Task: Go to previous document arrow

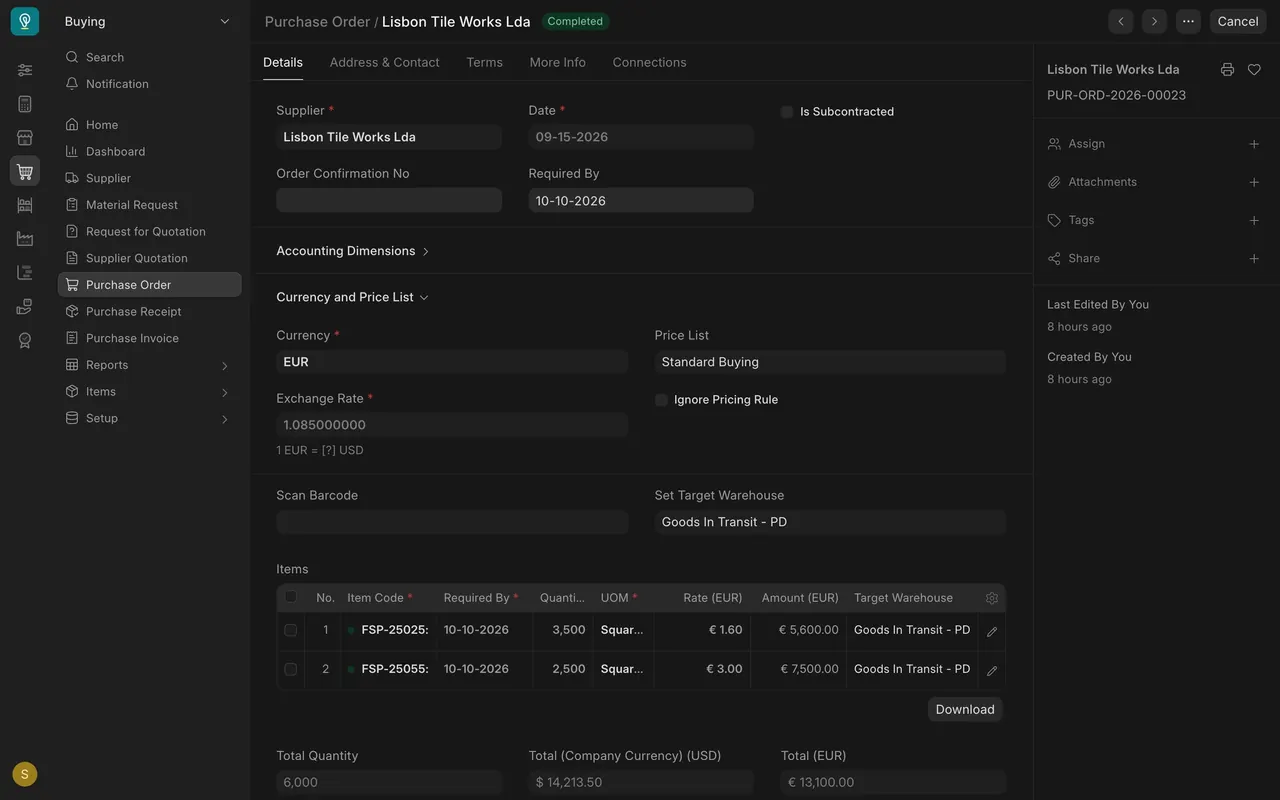Action: [1121, 21]
